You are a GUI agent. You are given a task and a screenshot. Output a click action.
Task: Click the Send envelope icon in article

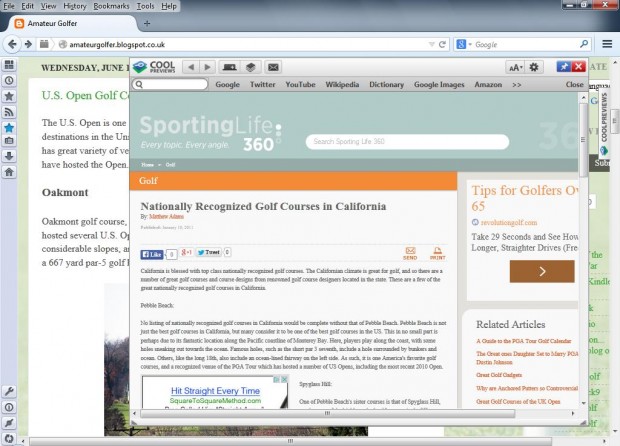coord(410,253)
